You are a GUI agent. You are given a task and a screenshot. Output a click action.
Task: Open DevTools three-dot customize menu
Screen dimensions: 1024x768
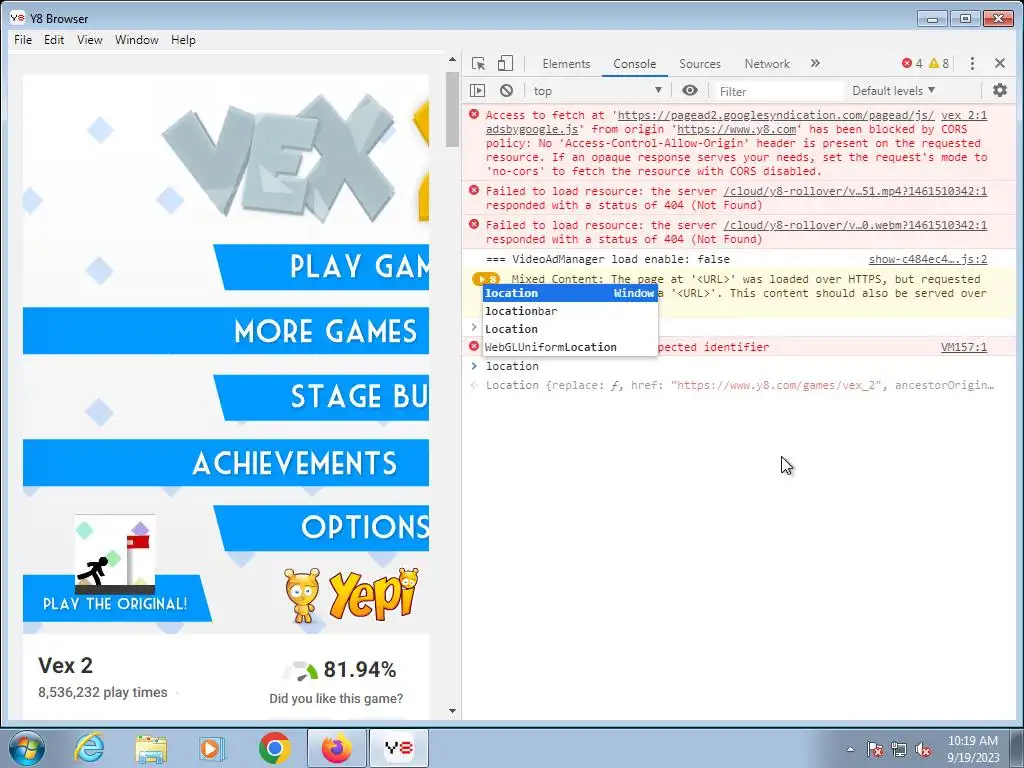point(972,63)
